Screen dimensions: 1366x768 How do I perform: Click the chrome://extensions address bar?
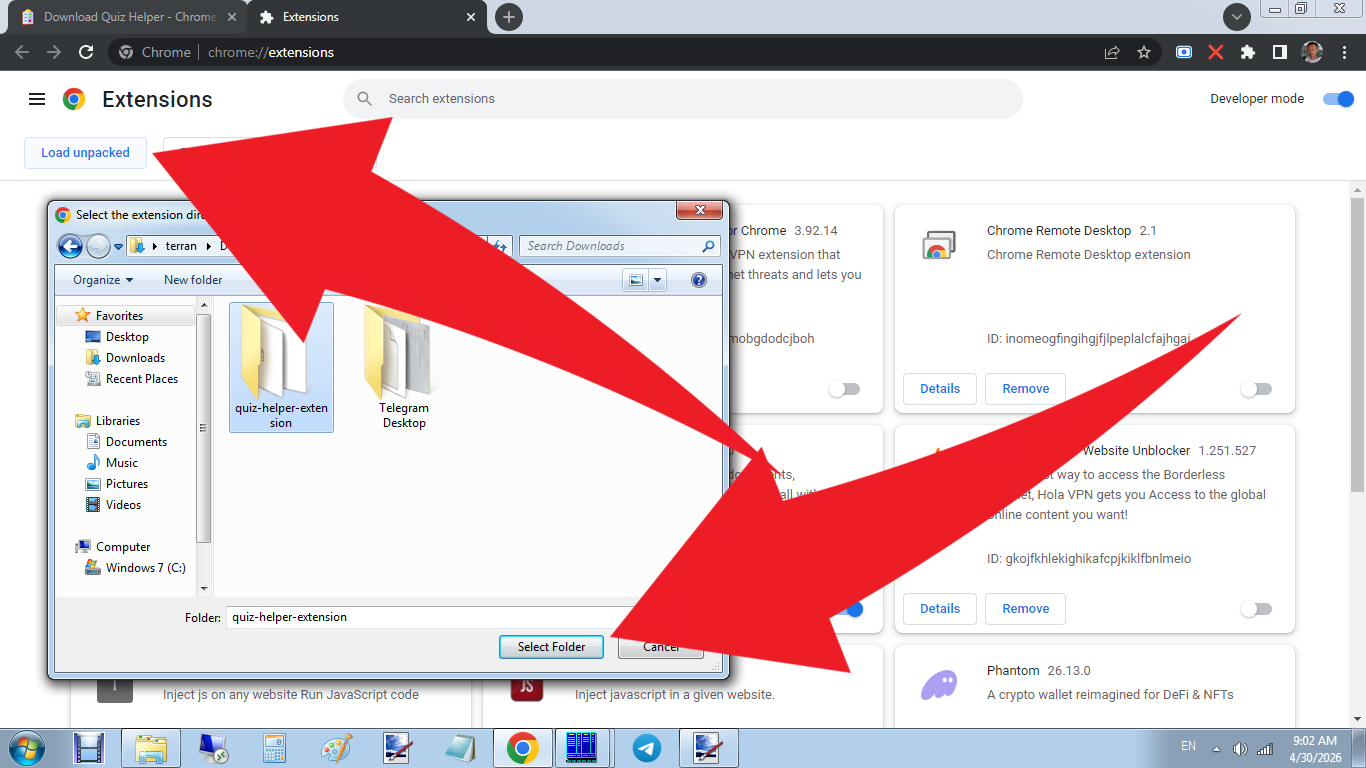pyautogui.click(x=600, y=52)
